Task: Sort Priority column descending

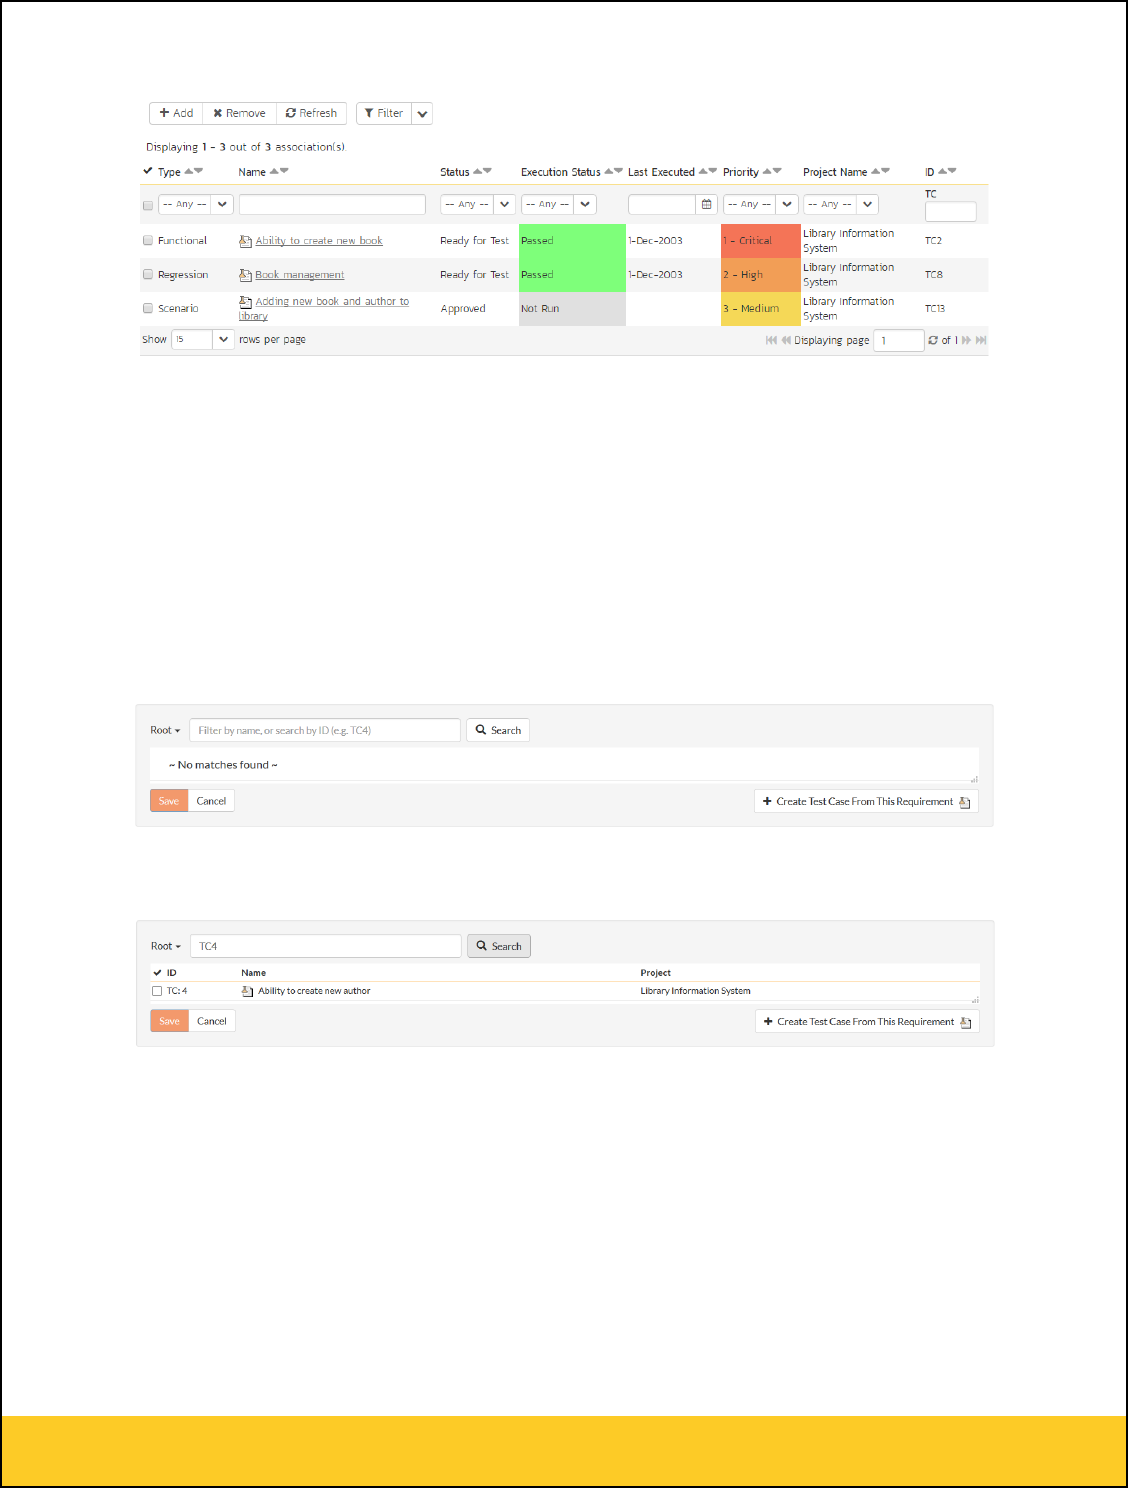Action: [x=777, y=171]
